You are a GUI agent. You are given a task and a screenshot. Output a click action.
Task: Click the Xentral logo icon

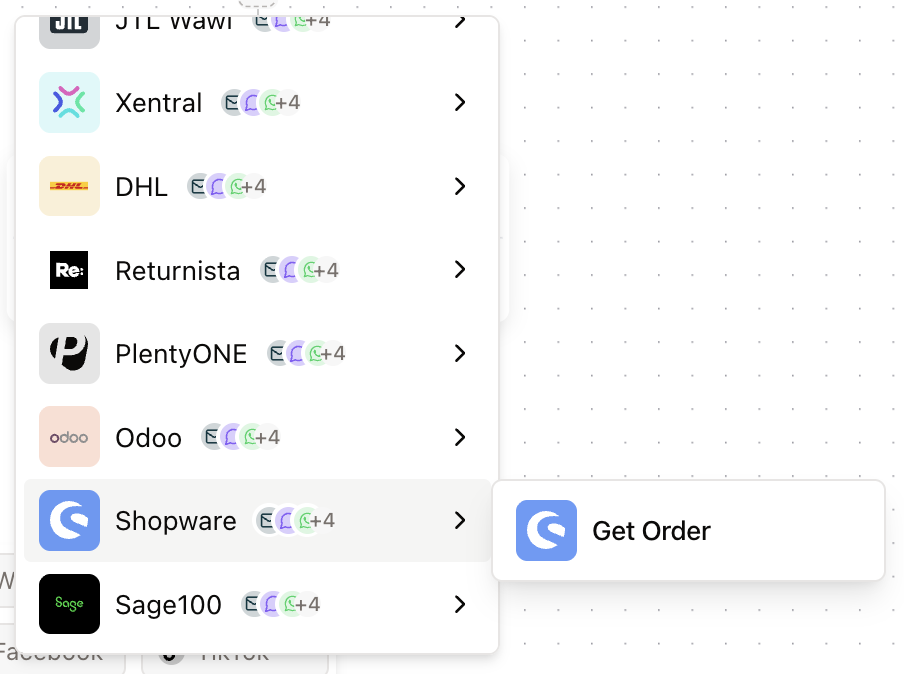pos(69,102)
